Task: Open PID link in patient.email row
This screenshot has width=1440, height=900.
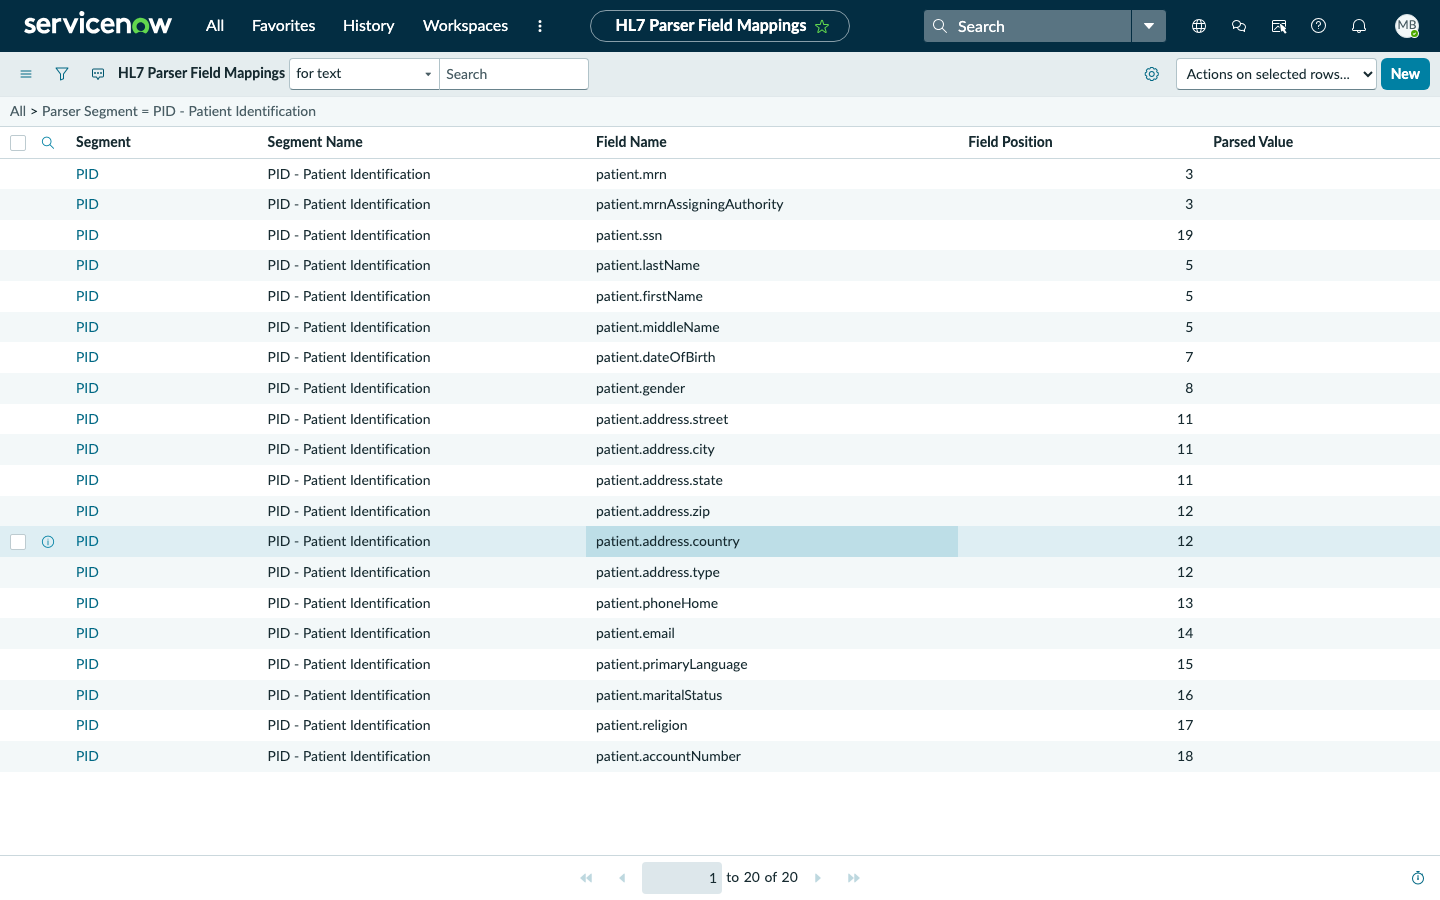Action: 87,633
